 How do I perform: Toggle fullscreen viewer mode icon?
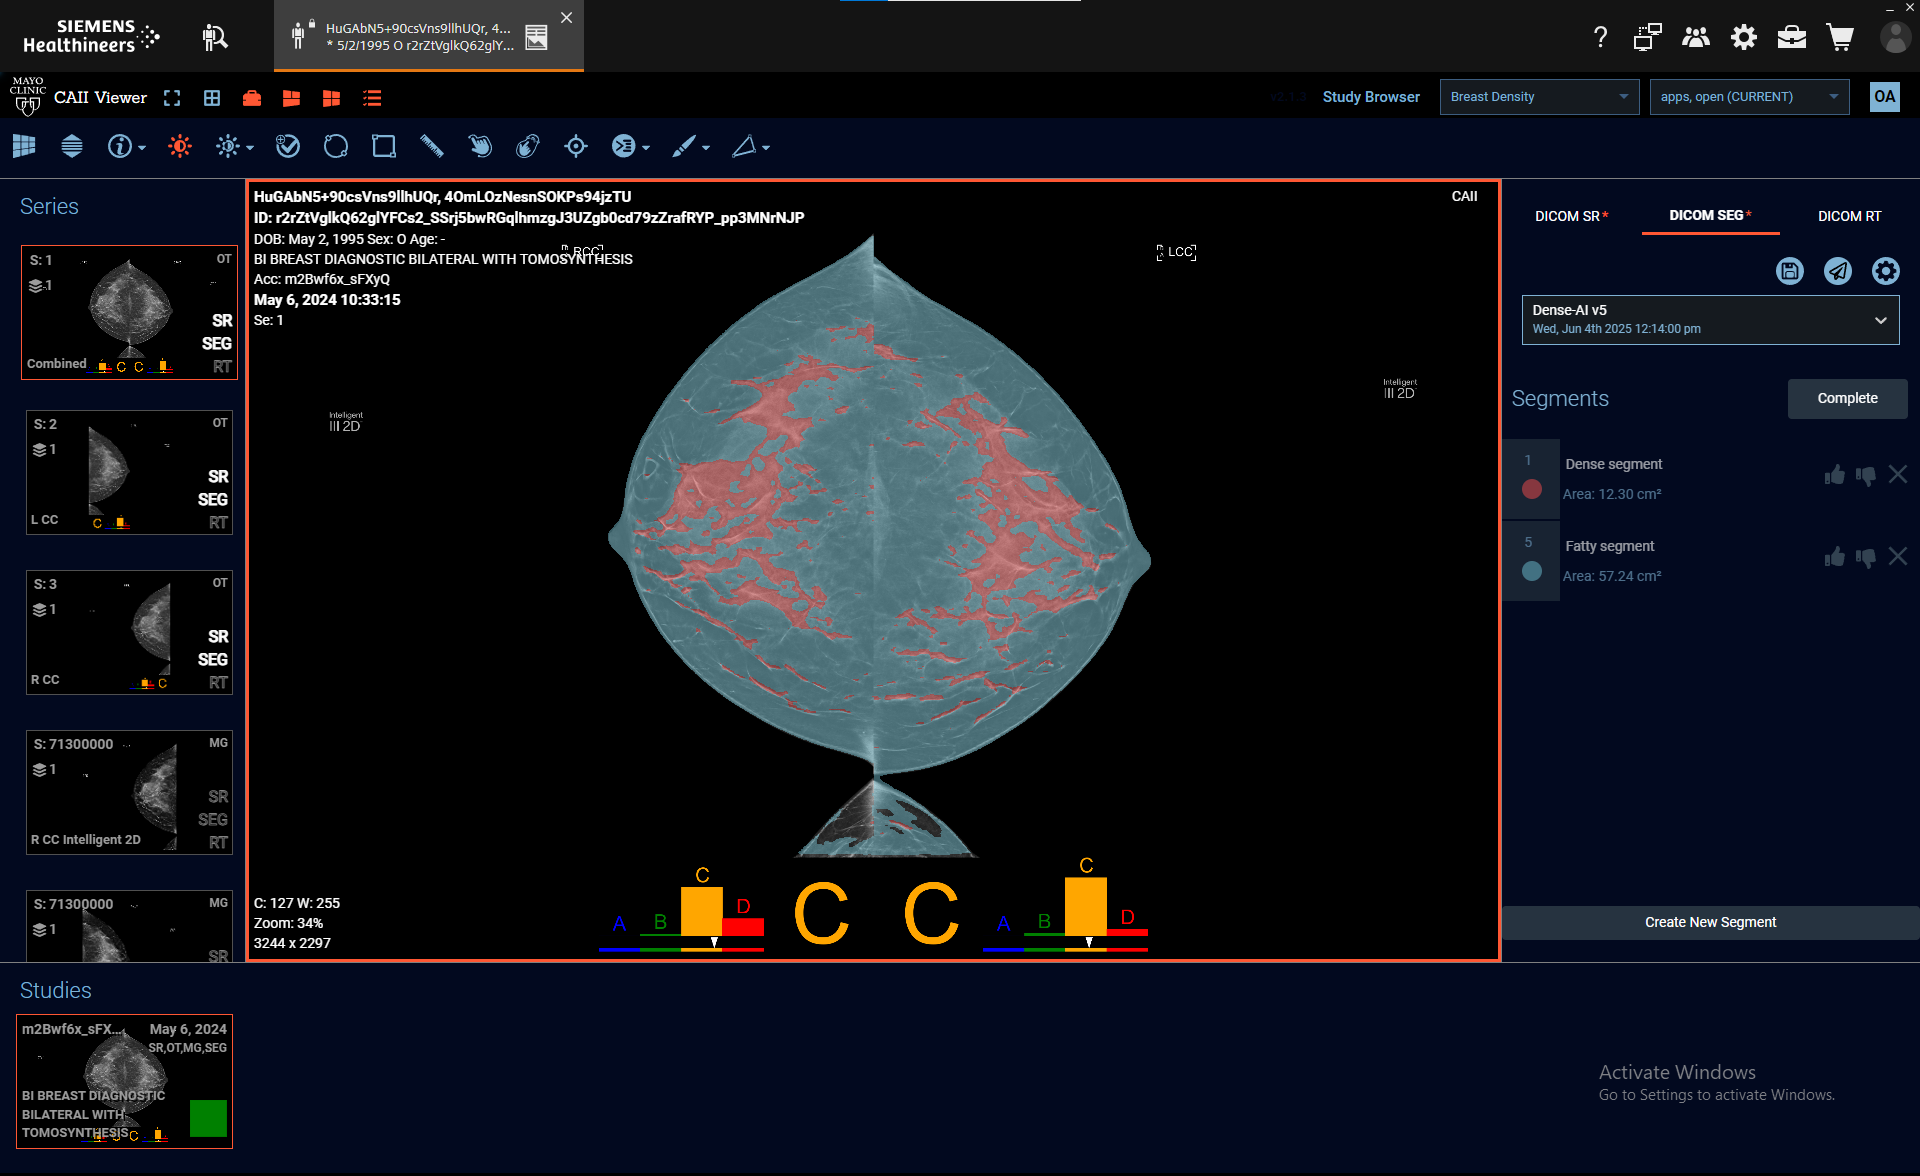click(x=172, y=98)
